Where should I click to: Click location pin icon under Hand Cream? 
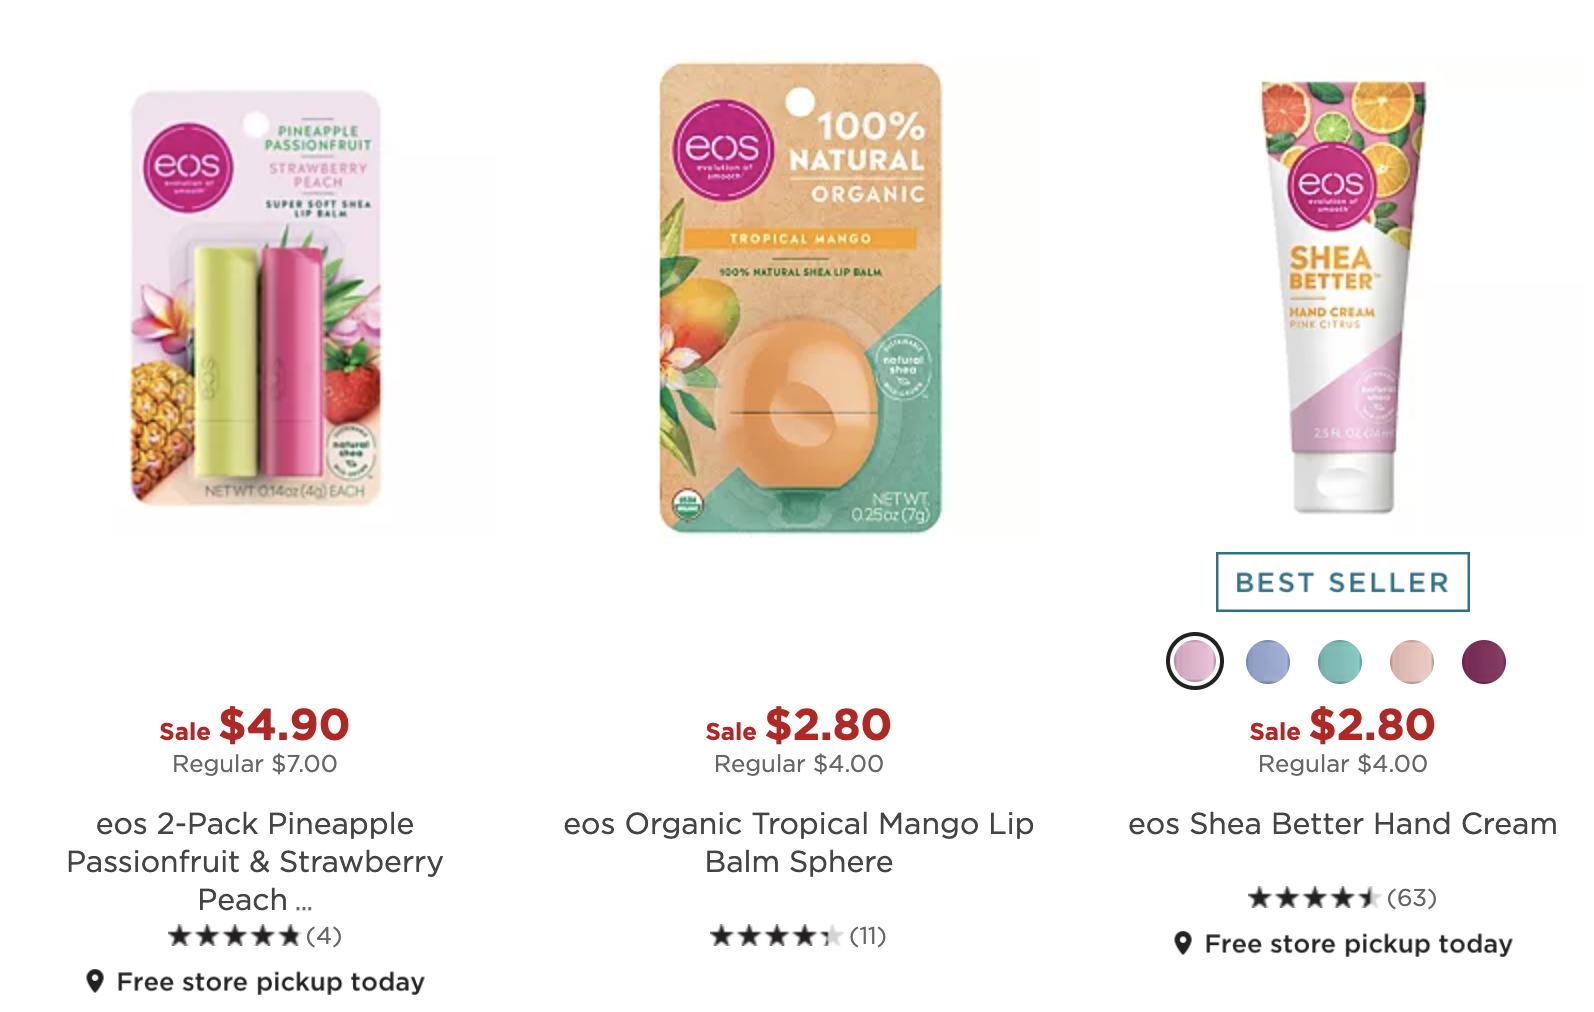click(1182, 943)
